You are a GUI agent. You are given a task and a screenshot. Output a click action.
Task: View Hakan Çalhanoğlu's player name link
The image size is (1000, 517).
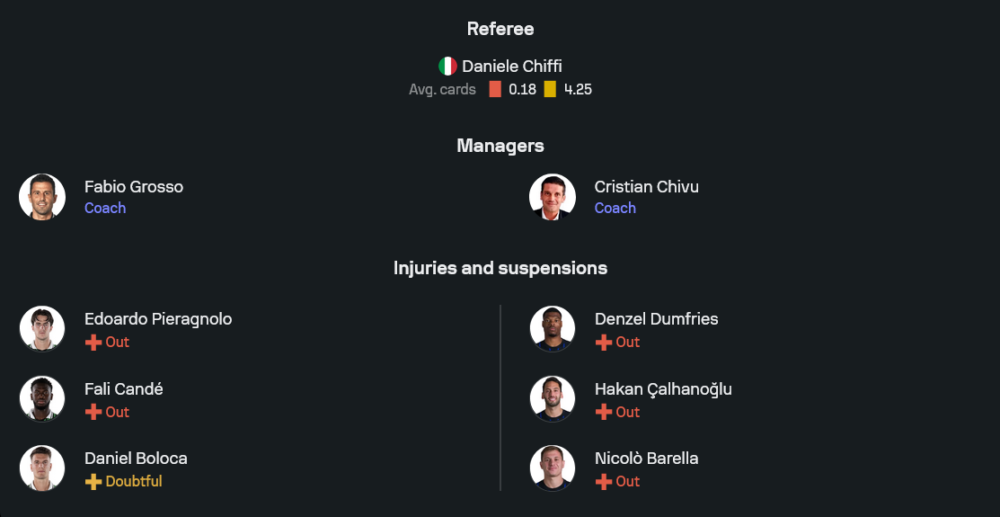662,389
